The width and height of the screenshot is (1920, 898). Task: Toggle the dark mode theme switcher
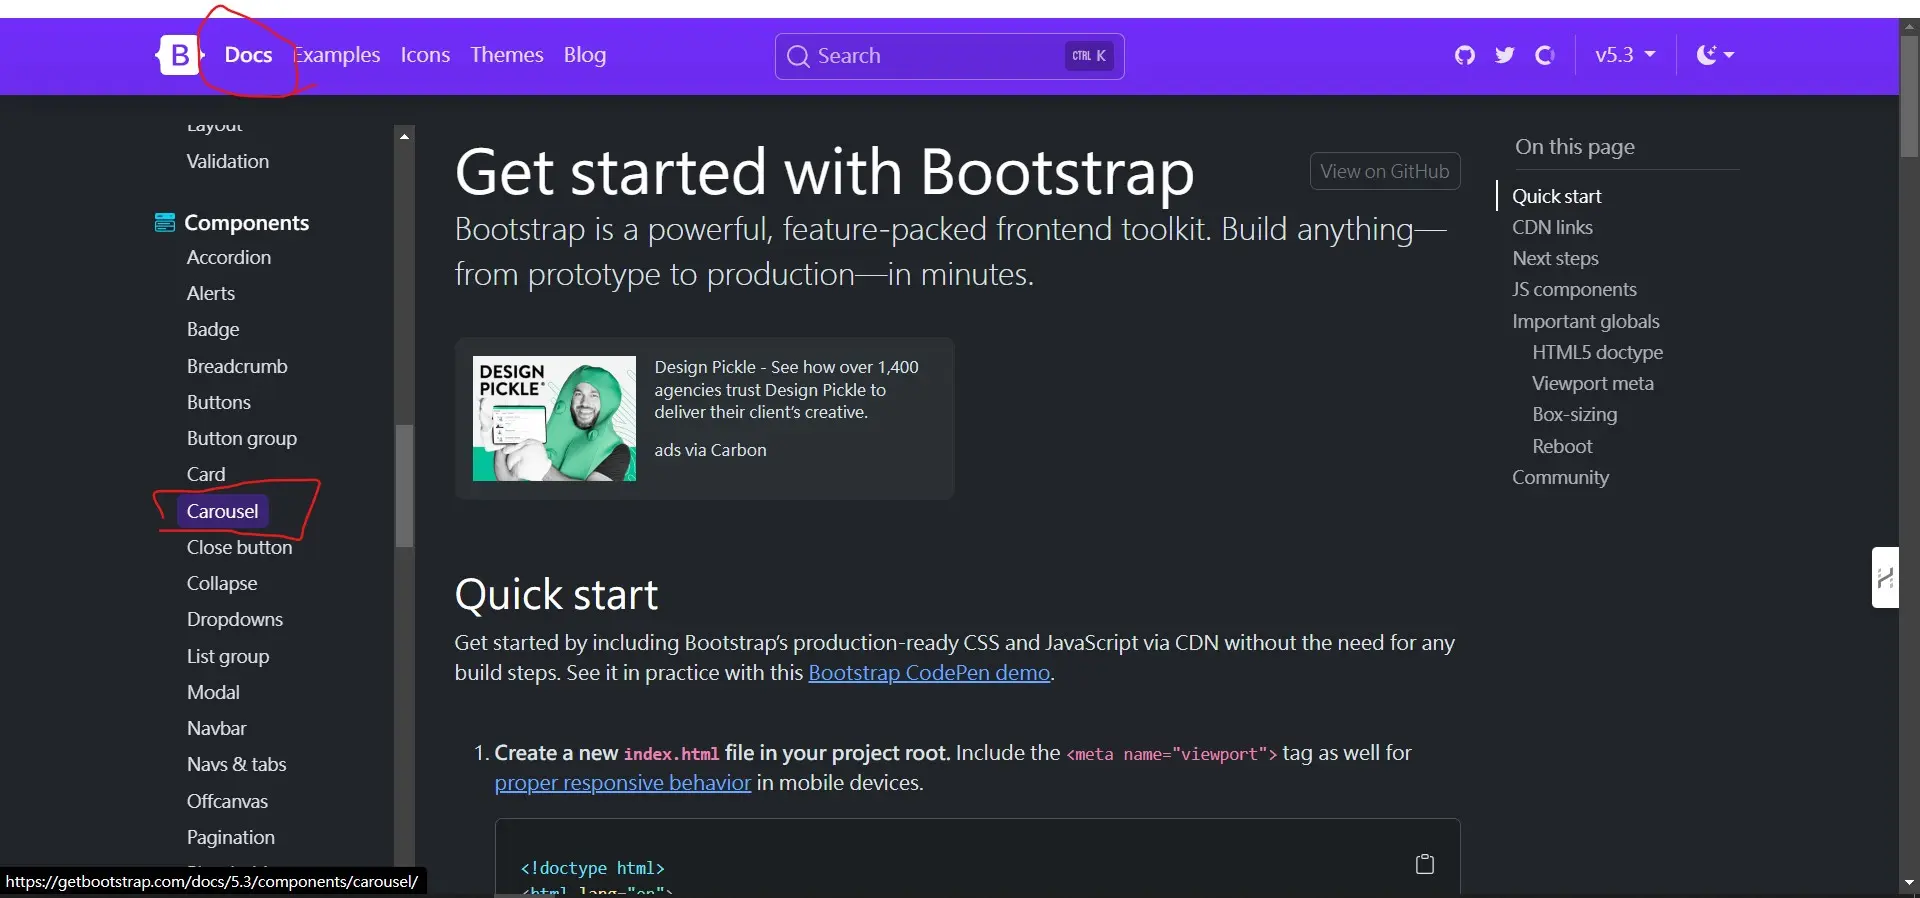pyautogui.click(x=1715, y=55)
